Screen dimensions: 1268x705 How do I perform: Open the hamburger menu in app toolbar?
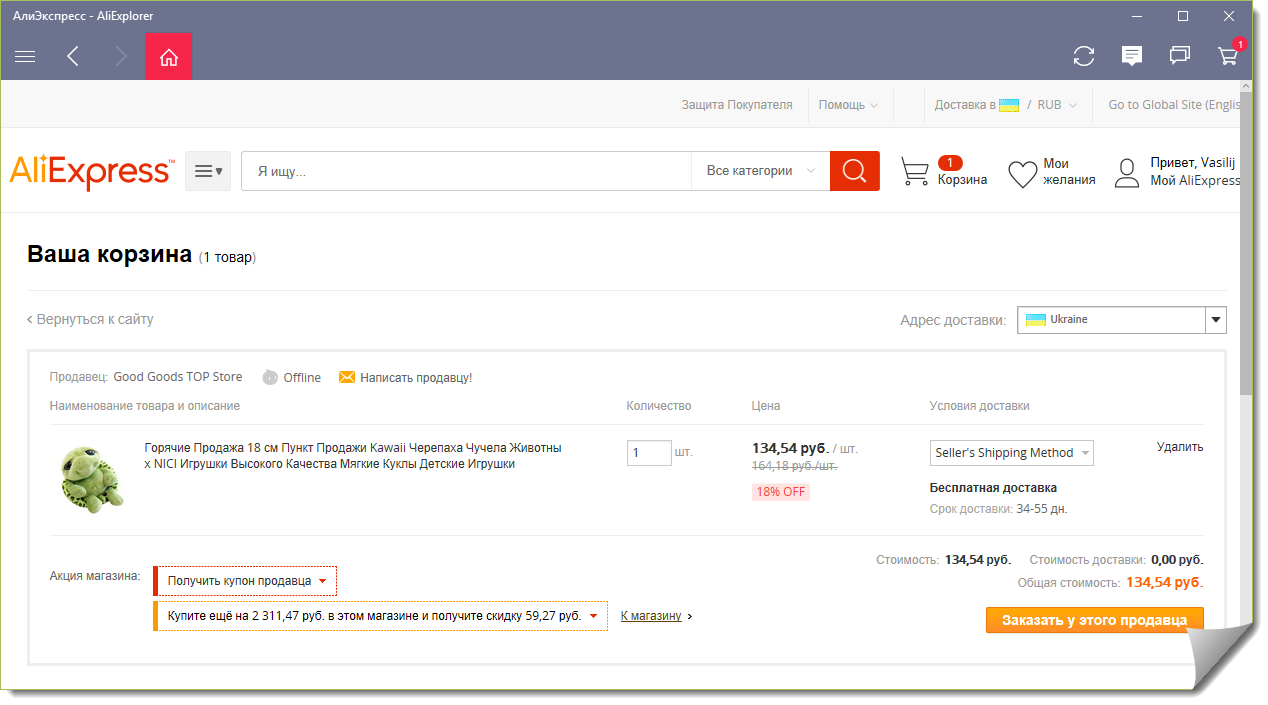coord(25,57)
